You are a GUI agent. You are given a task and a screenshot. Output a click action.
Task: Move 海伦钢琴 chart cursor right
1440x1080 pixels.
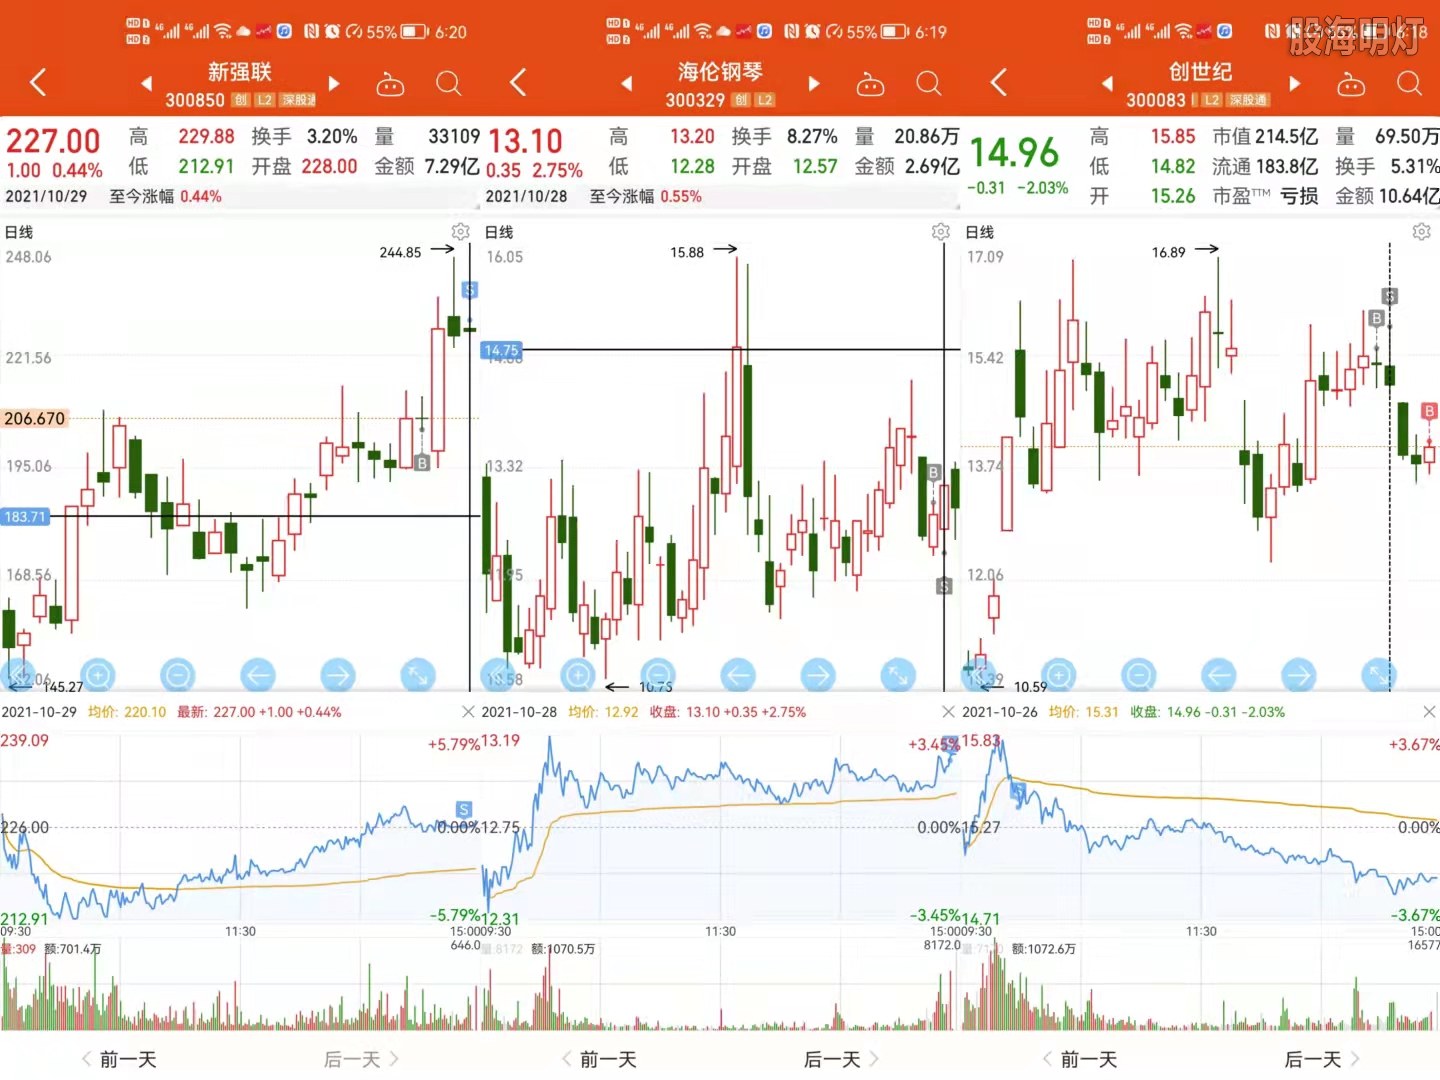click(x=818, y=676)
